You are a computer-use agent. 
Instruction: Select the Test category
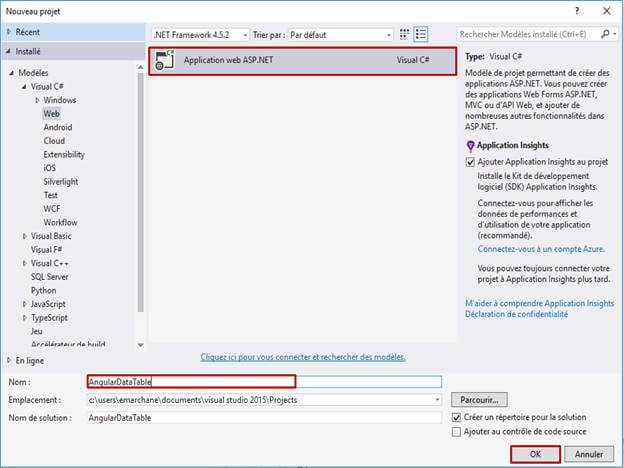[51, 195]
